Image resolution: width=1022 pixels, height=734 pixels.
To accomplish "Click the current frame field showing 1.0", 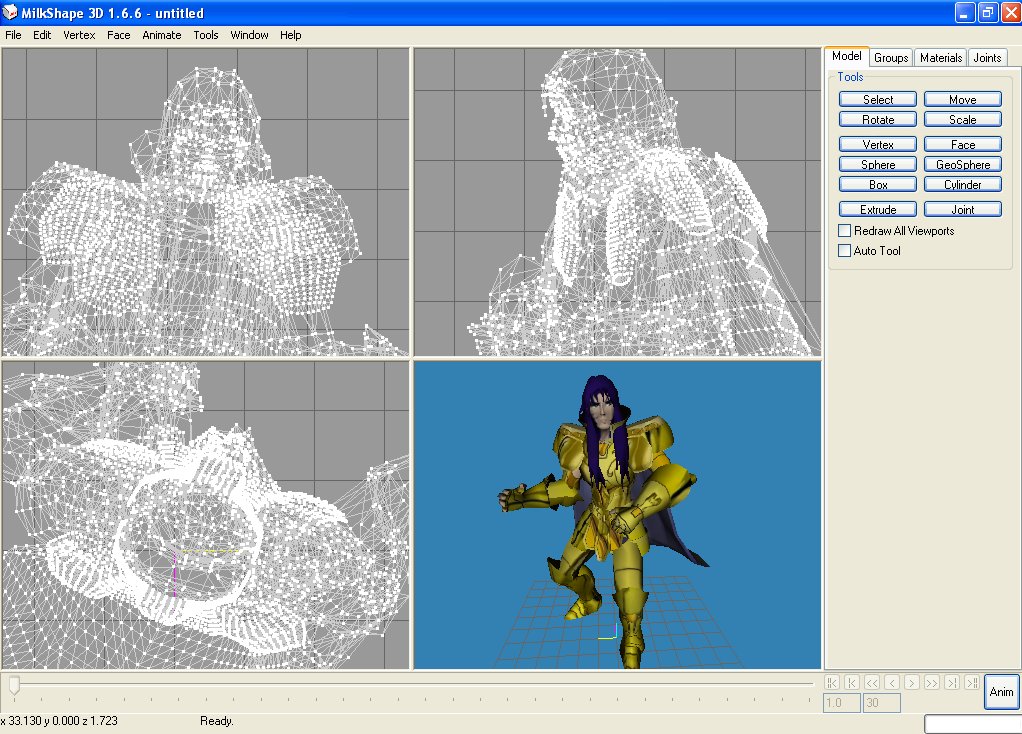I will (x=841, y=703).
